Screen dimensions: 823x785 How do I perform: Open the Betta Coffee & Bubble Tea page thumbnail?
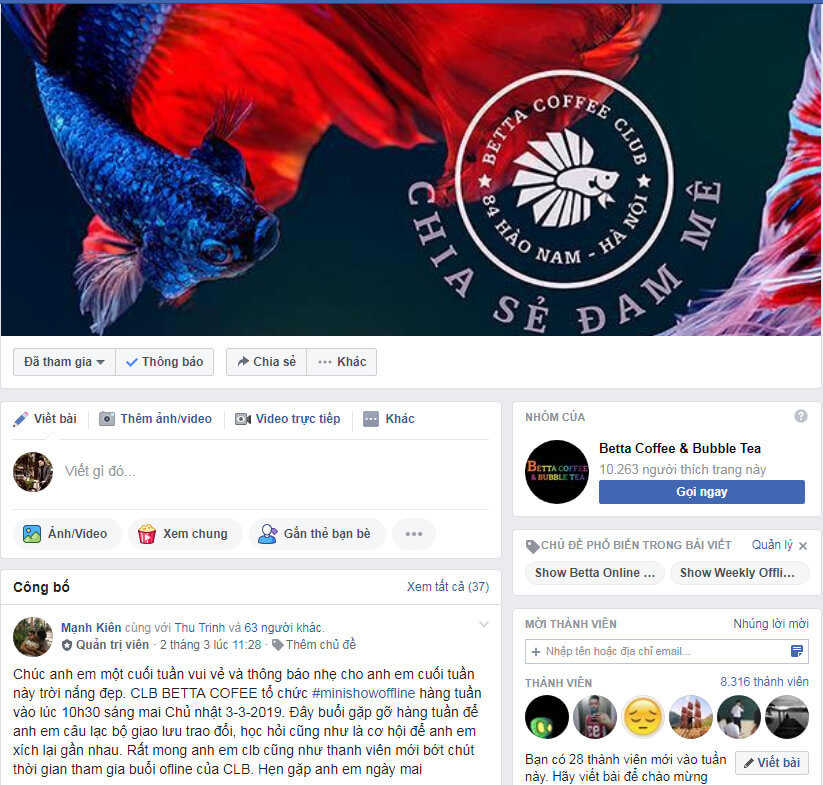pos(557,472)
